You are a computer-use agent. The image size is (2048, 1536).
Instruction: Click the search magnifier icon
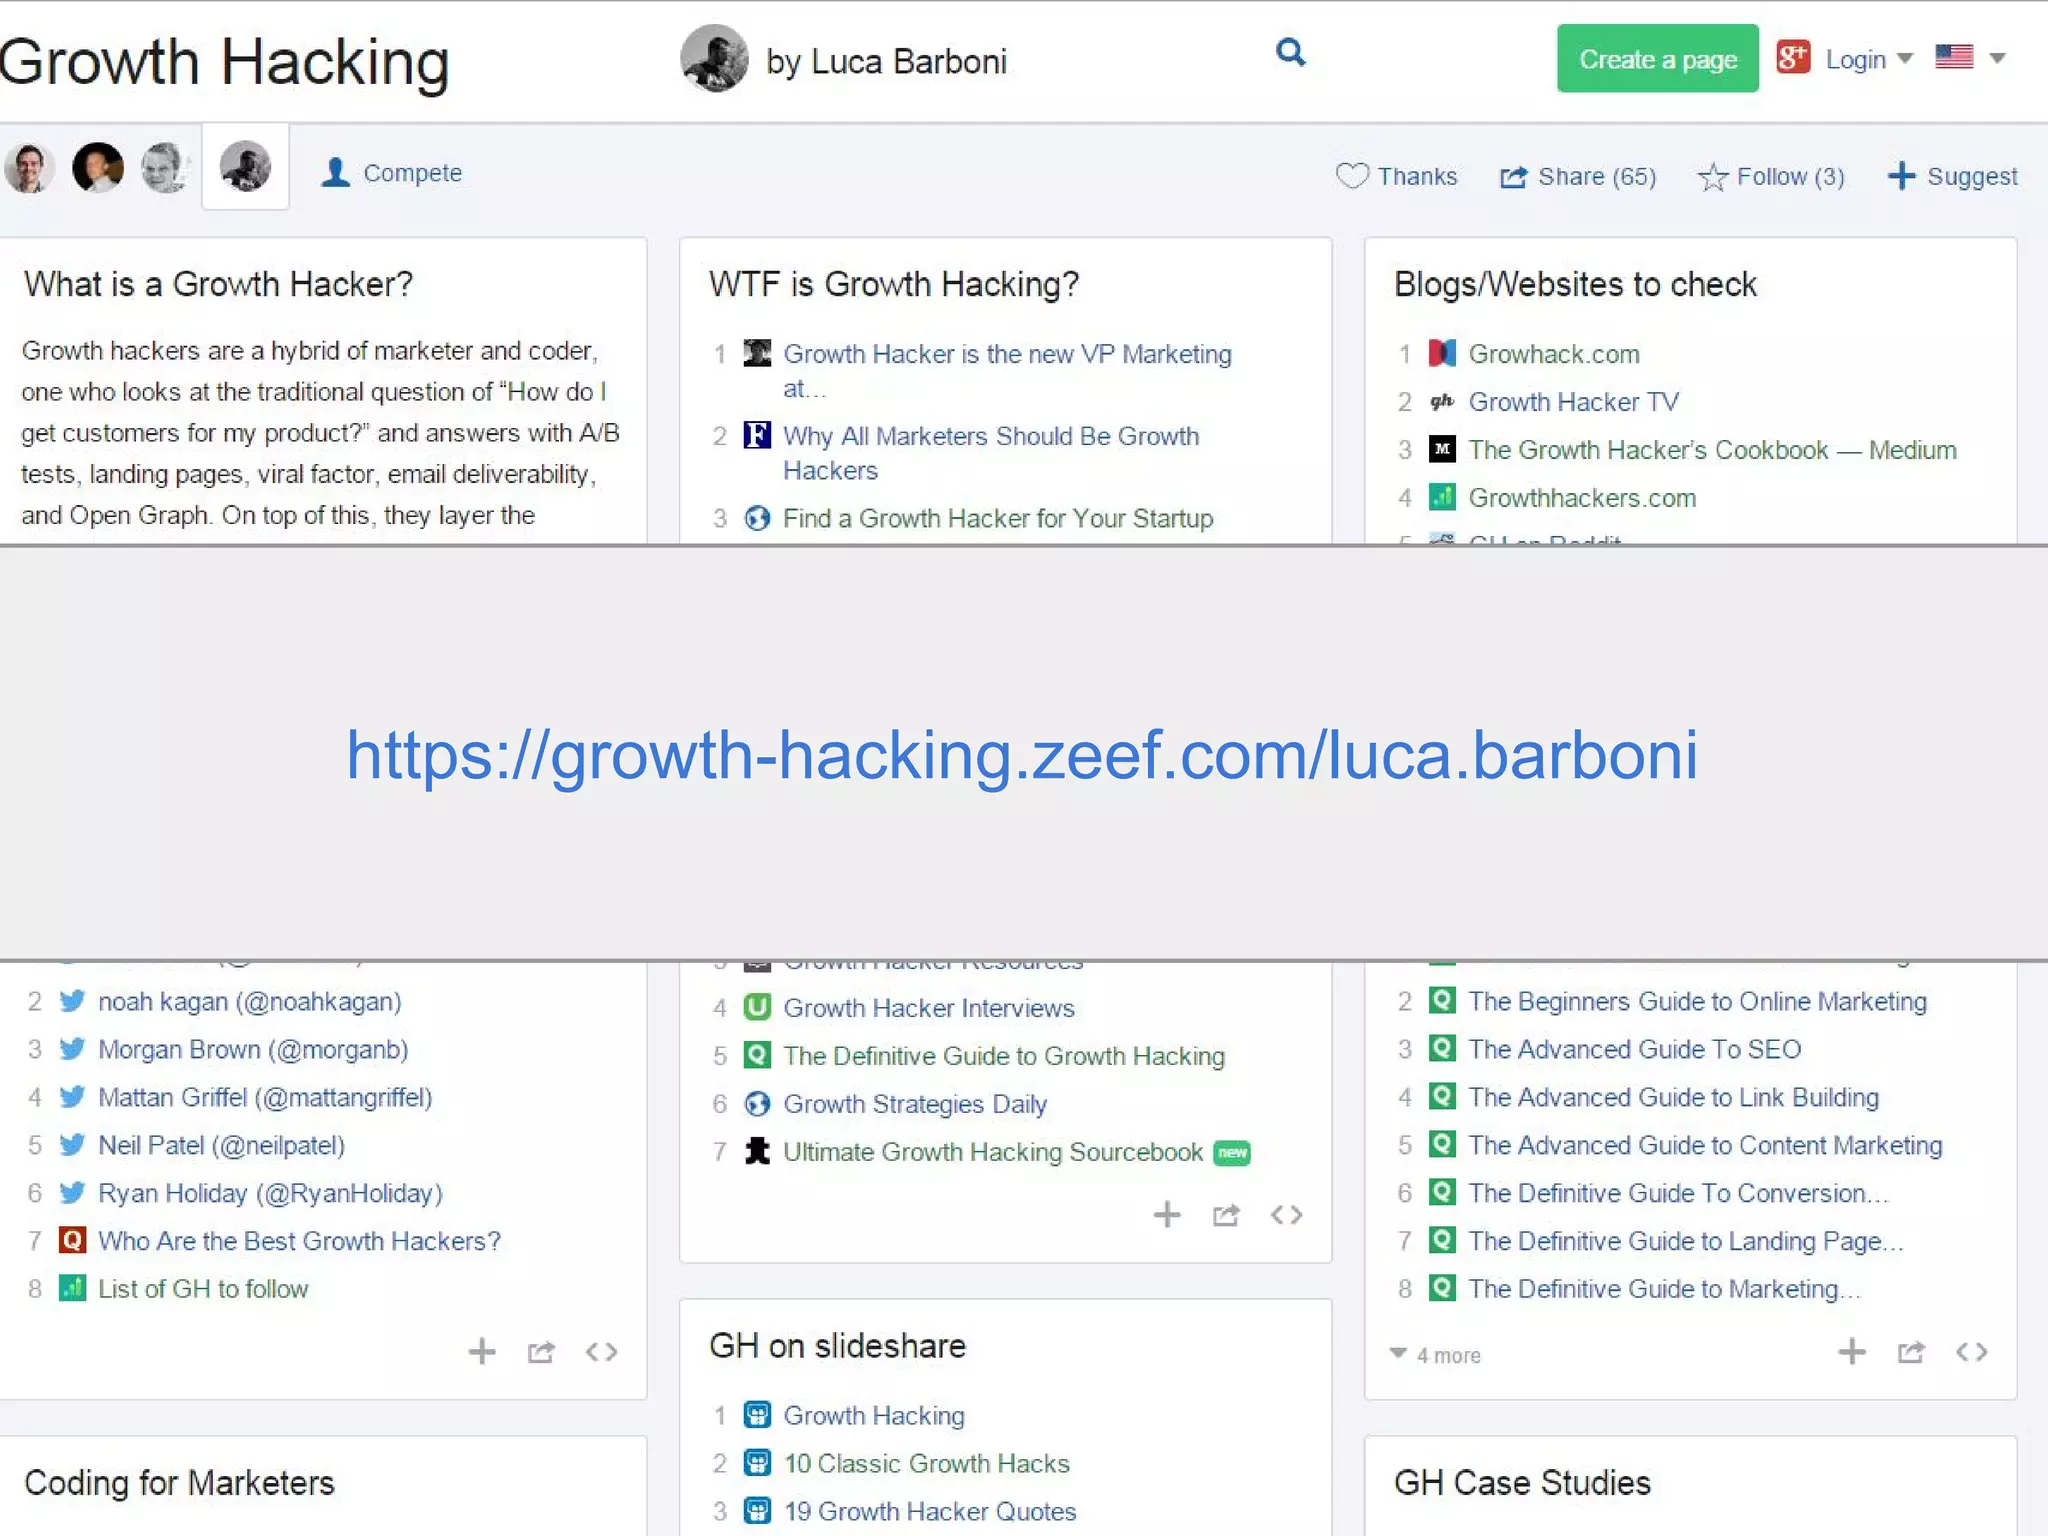(1290, 52)
